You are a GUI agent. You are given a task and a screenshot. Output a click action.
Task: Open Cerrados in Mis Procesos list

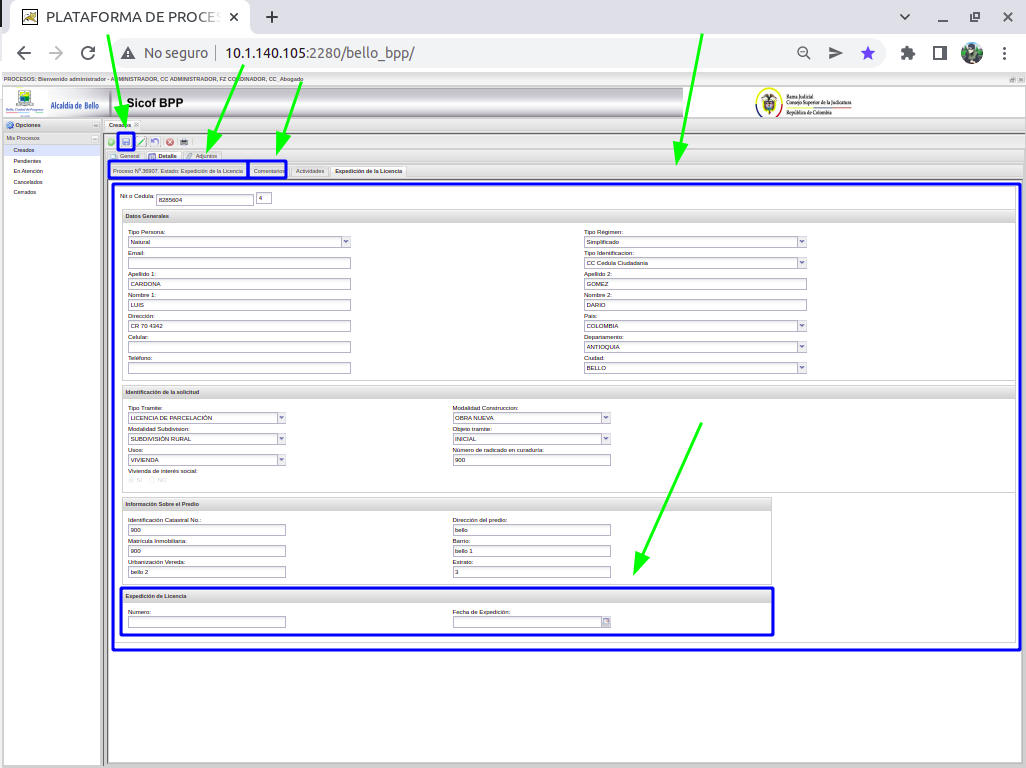click(25, 192)
